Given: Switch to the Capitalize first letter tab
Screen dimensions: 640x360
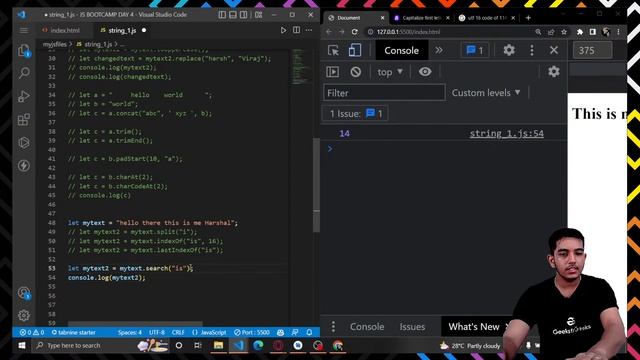Looking at the screenshot, I should (x=421, y=18).
